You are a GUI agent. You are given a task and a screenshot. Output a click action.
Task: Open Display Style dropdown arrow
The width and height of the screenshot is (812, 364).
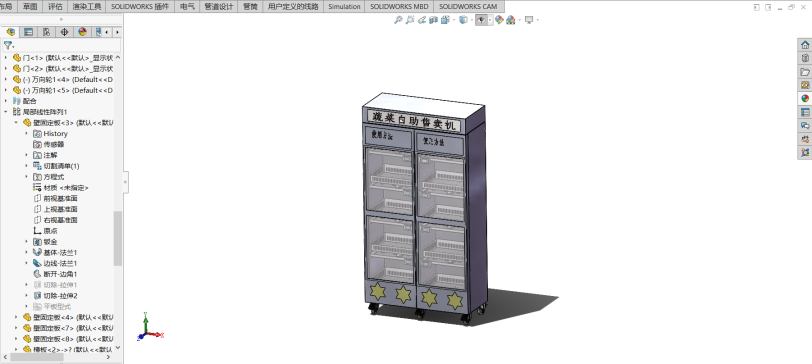pyautogui.click(x=472, y=20)
